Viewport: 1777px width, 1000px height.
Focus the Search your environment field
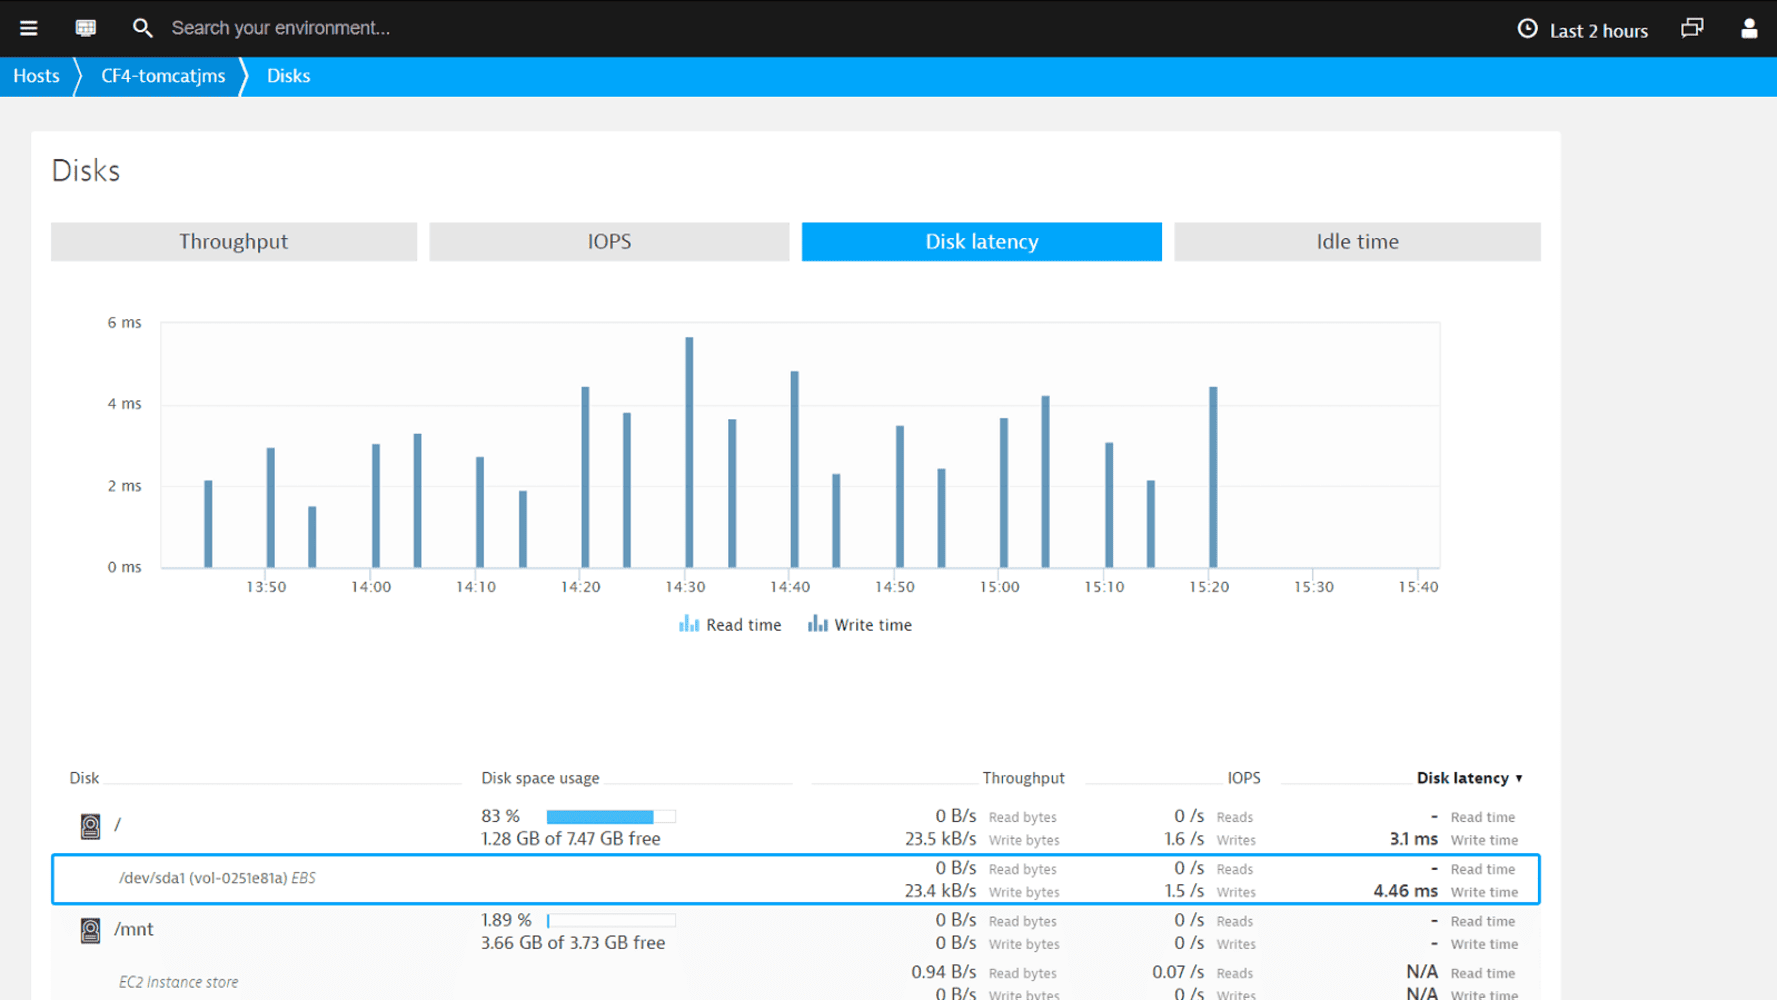coord(281,28)
